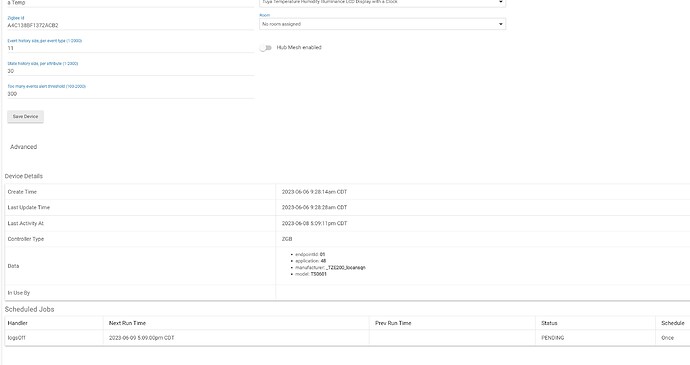Click the Device Details heading
The height and width of the screenshot is (365, 690).
click(x=24, y=176)
